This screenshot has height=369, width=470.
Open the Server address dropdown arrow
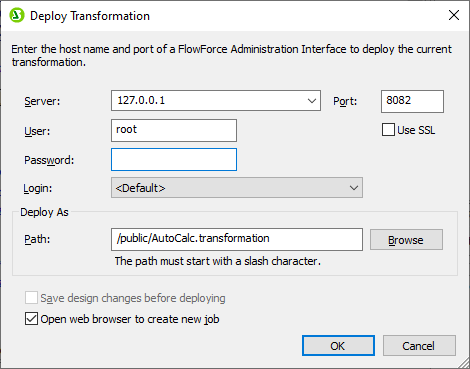312,100
